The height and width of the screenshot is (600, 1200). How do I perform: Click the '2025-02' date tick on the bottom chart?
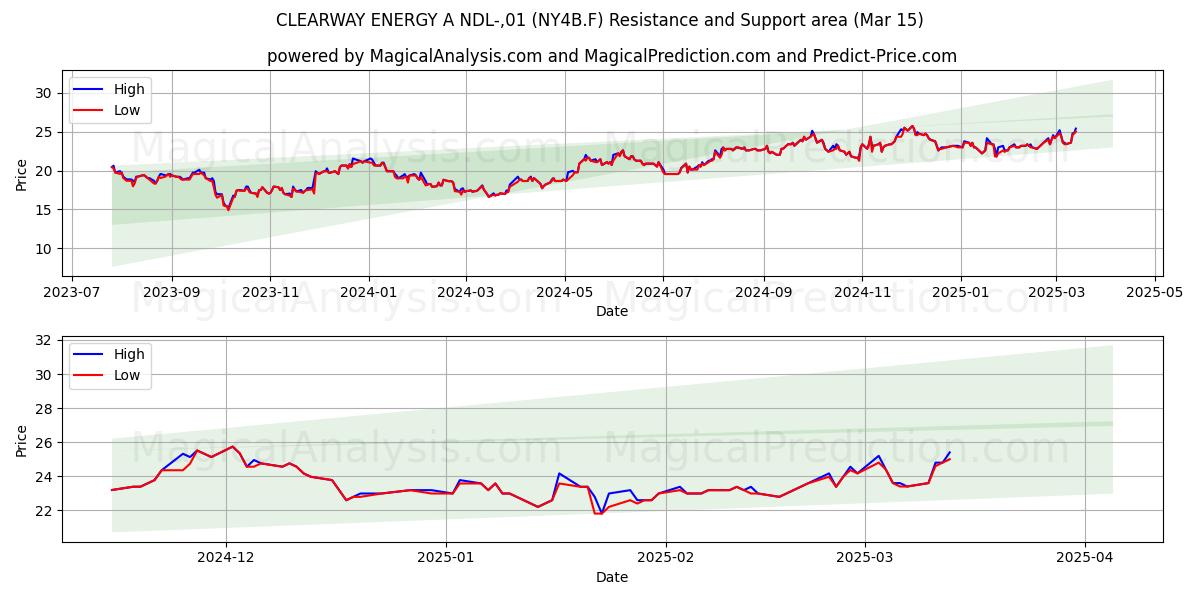[666, 558]
